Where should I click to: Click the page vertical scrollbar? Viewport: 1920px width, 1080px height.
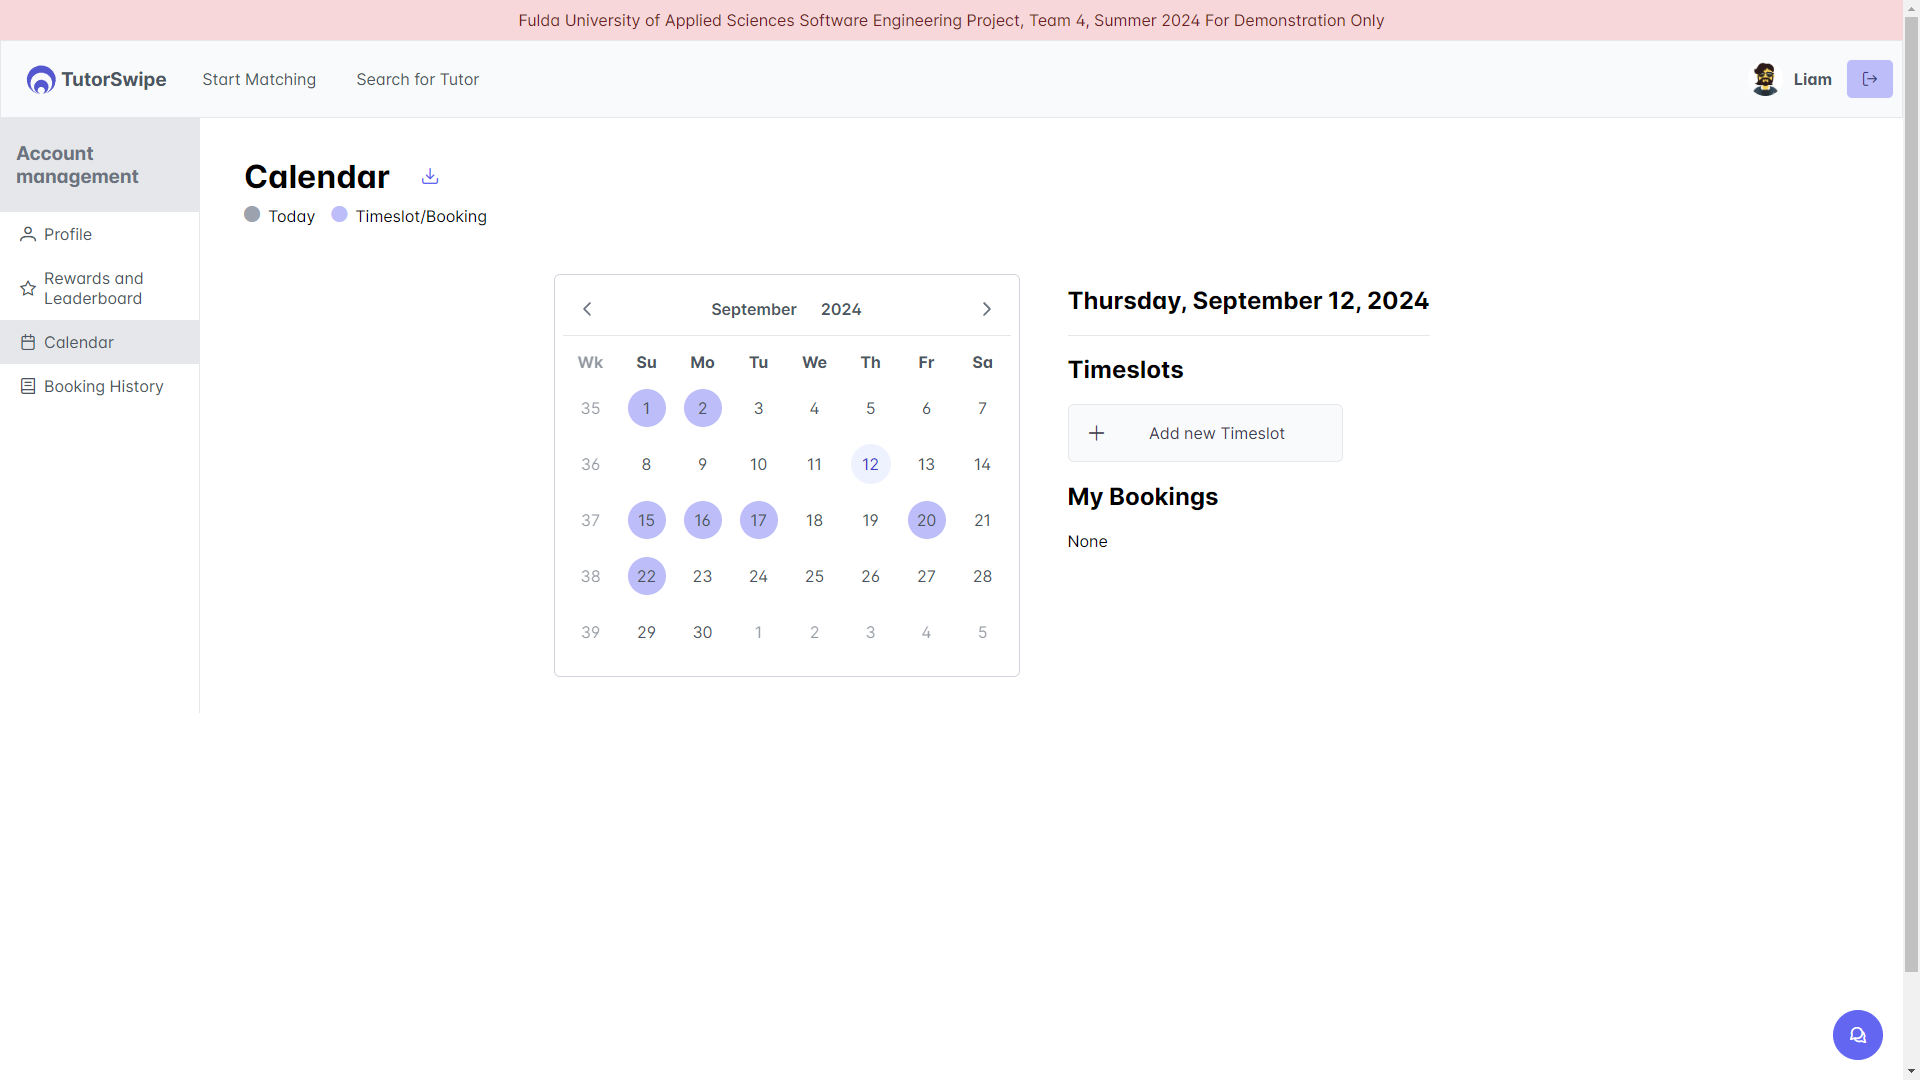tap(1911, 500)
